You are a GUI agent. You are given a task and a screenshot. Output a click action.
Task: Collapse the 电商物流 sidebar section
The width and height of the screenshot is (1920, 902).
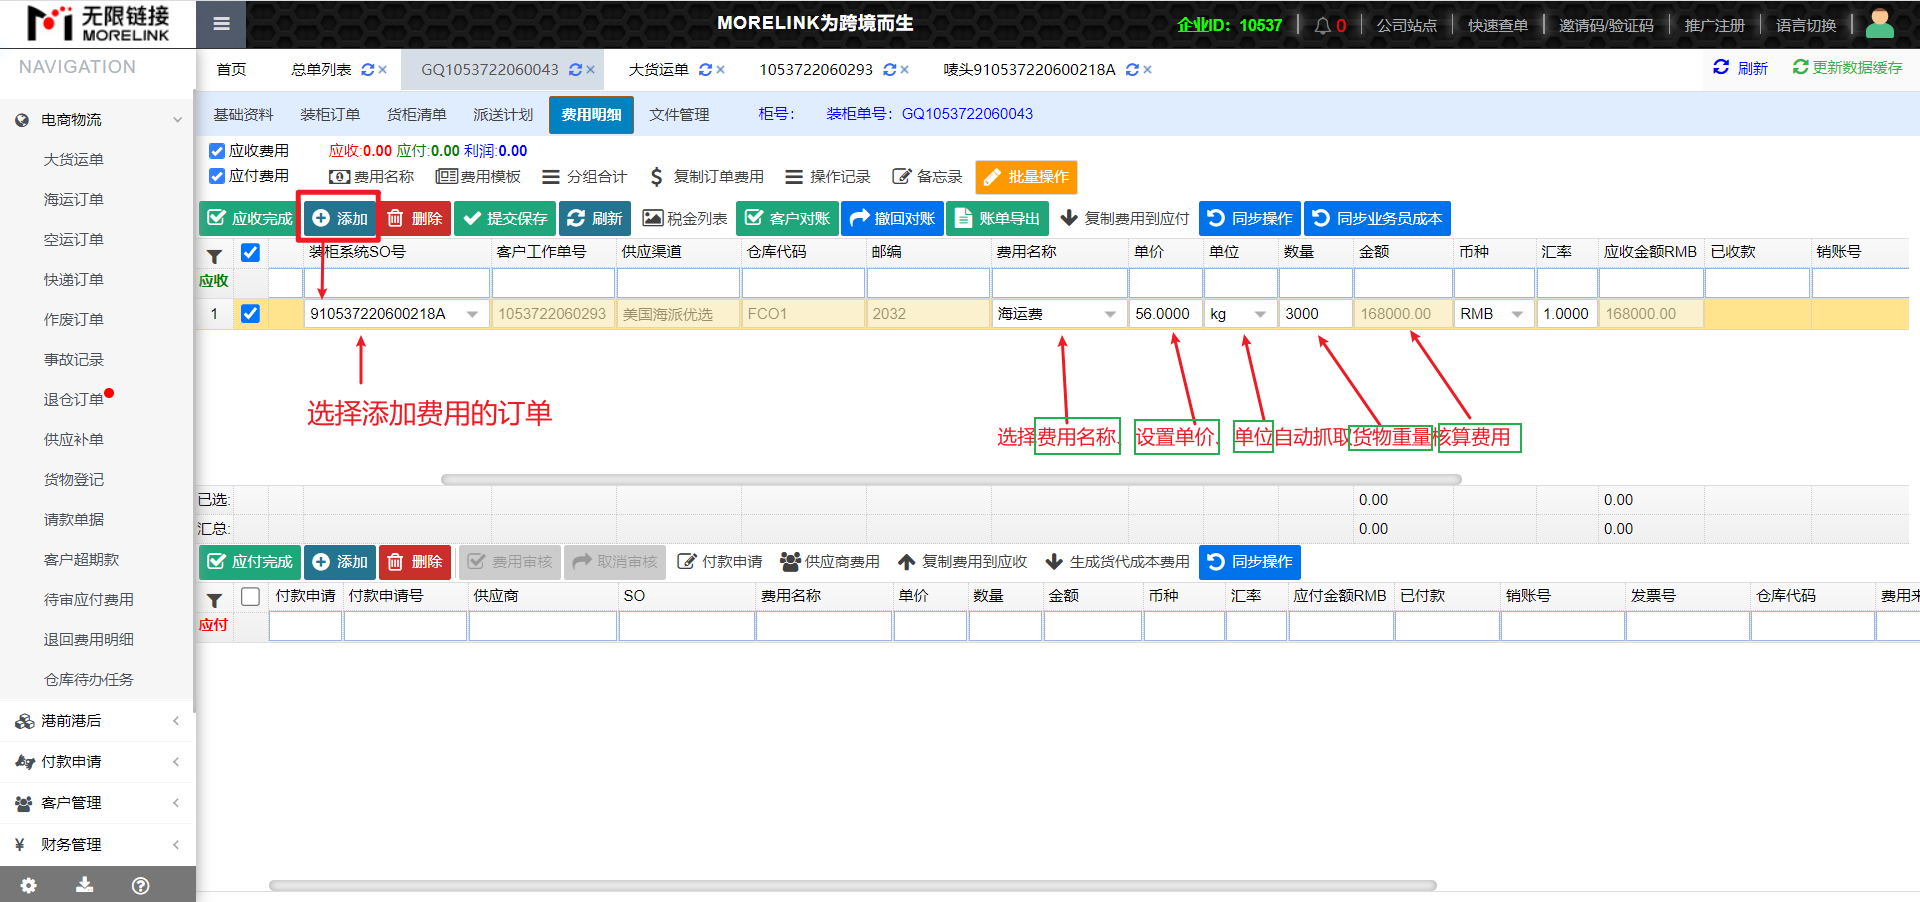(97, 120)
